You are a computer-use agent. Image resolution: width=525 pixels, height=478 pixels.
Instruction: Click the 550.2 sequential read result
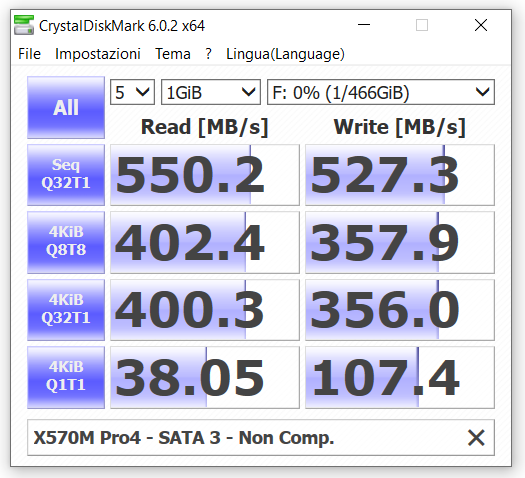point(205,175)
